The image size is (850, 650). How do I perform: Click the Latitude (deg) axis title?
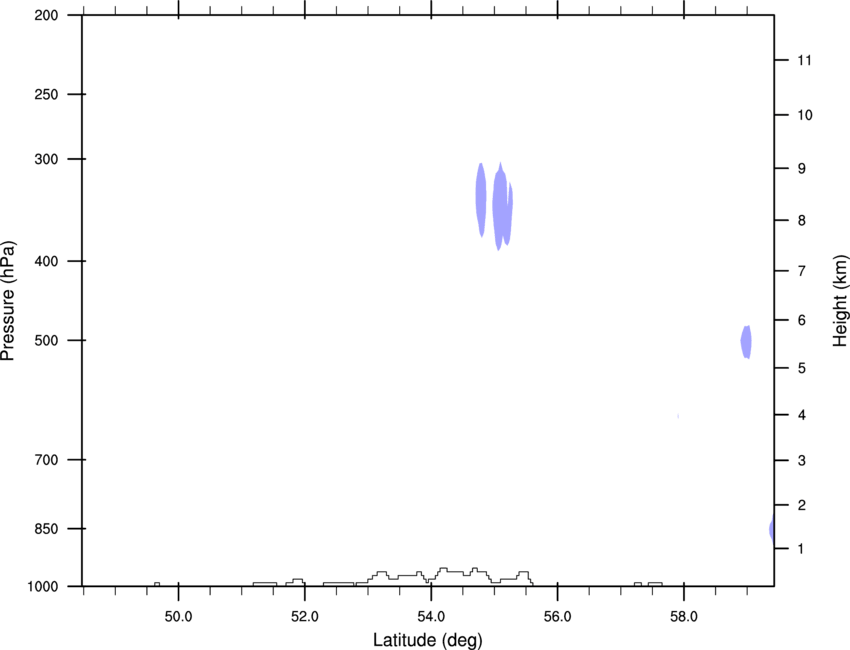coord(427,640)
